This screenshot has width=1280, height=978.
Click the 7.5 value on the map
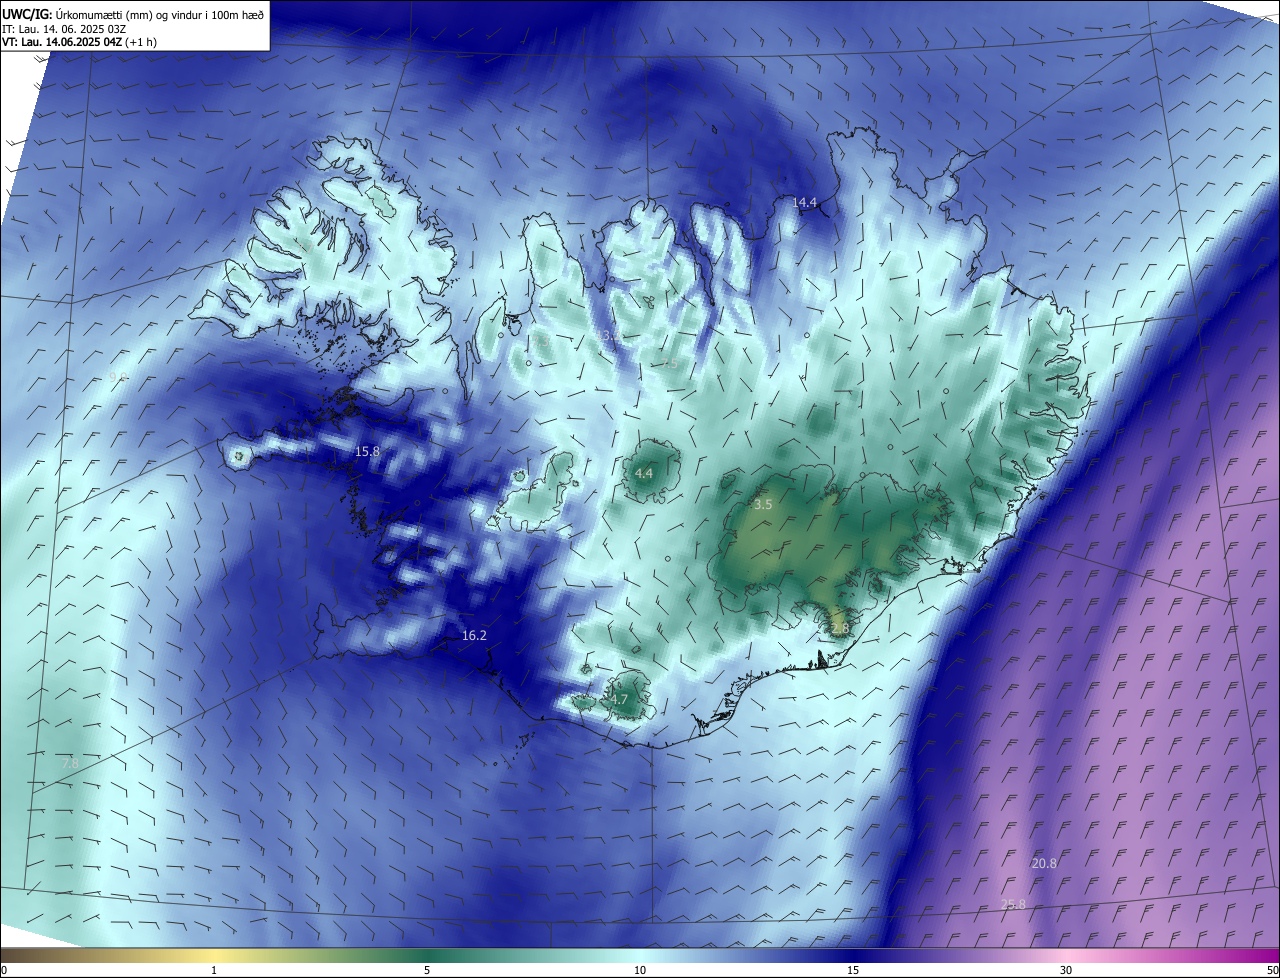670,363
